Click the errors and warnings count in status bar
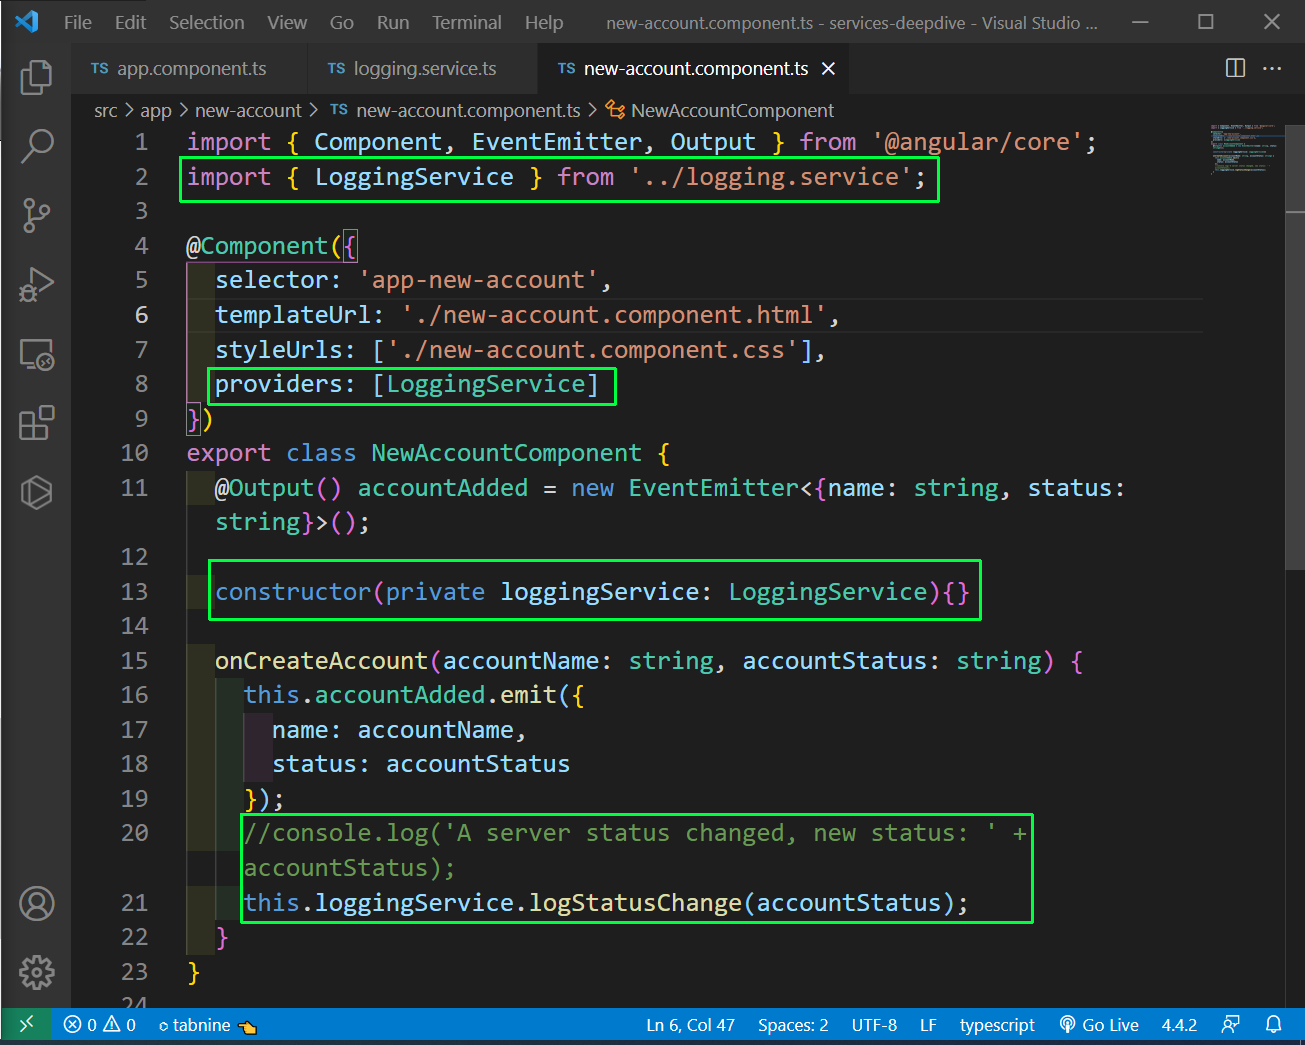The width and height of the screenshot is (1305, 1045). click(99, 1025)
